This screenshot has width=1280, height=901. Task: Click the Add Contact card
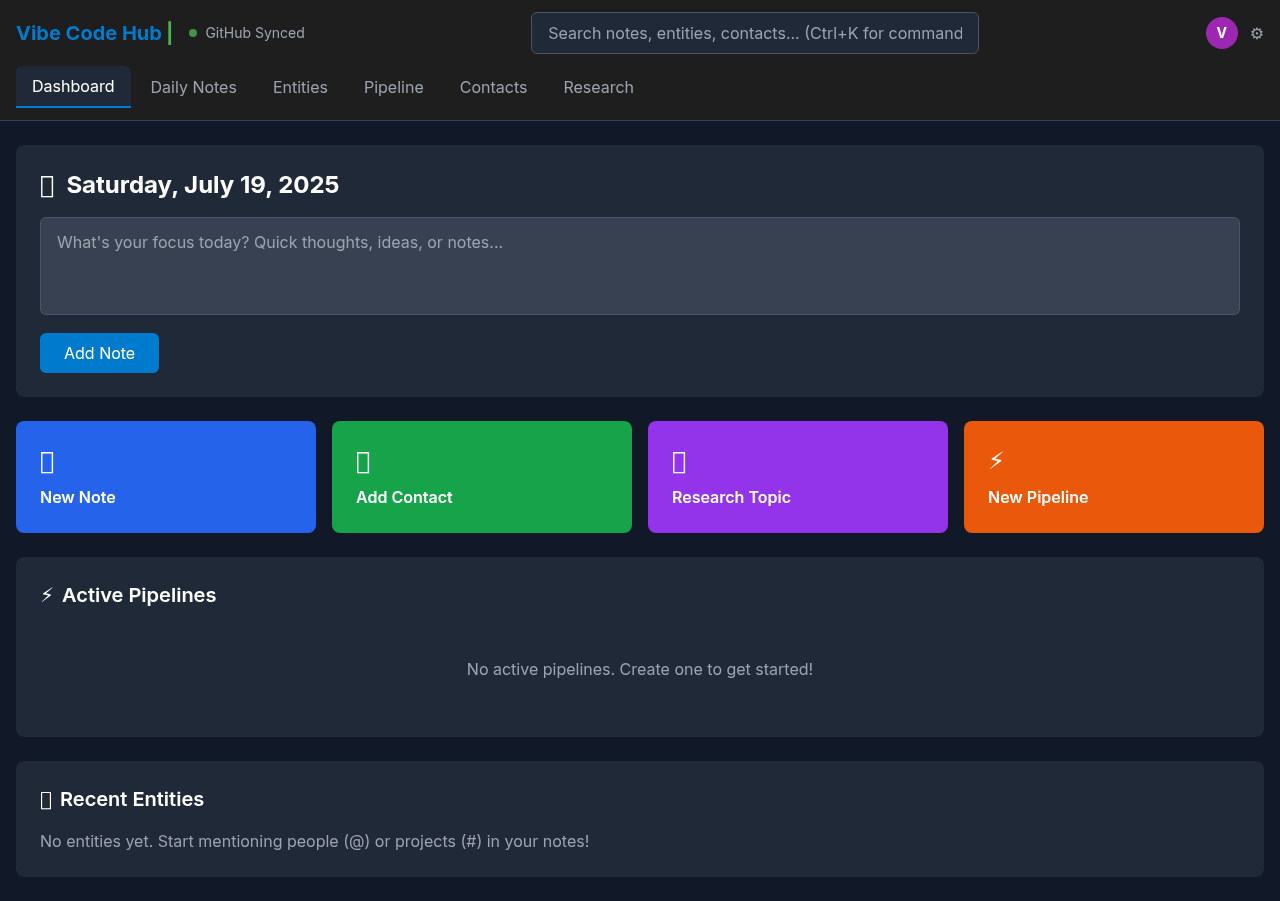tap(481, 477)
